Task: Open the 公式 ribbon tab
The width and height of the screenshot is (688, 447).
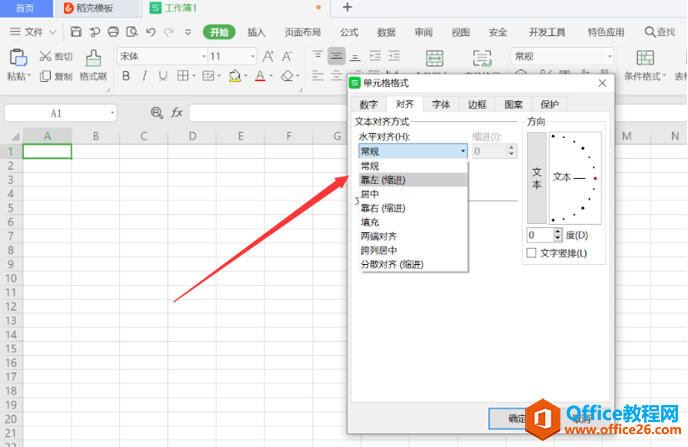Action: (349, 32)
